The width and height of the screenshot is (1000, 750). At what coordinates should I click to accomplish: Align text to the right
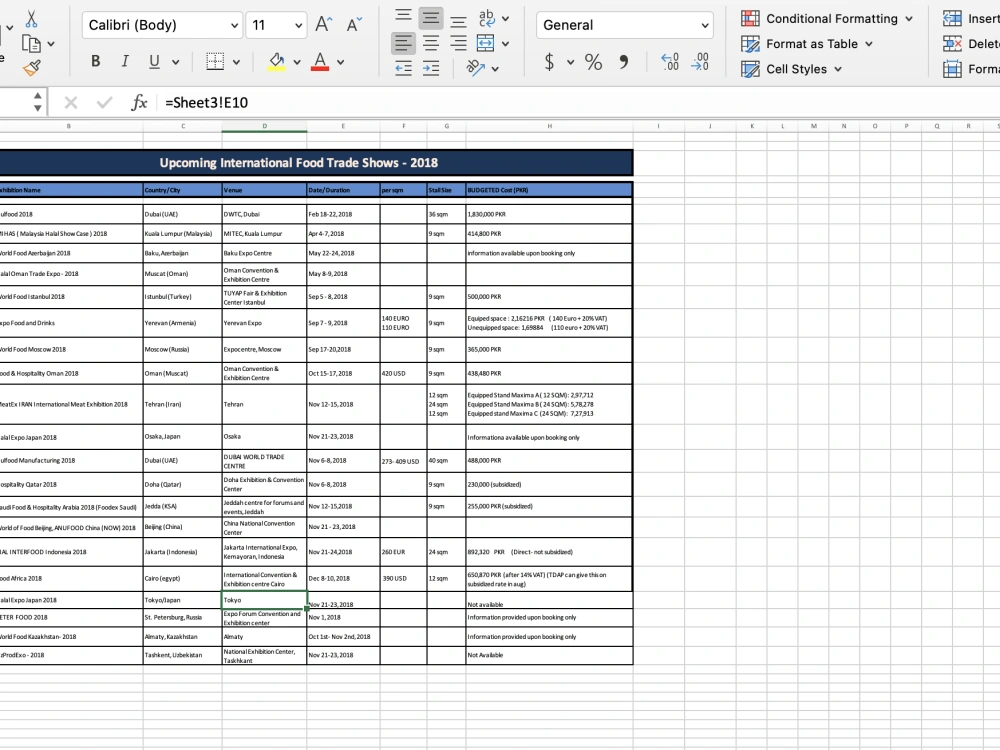tap(458, 43)
